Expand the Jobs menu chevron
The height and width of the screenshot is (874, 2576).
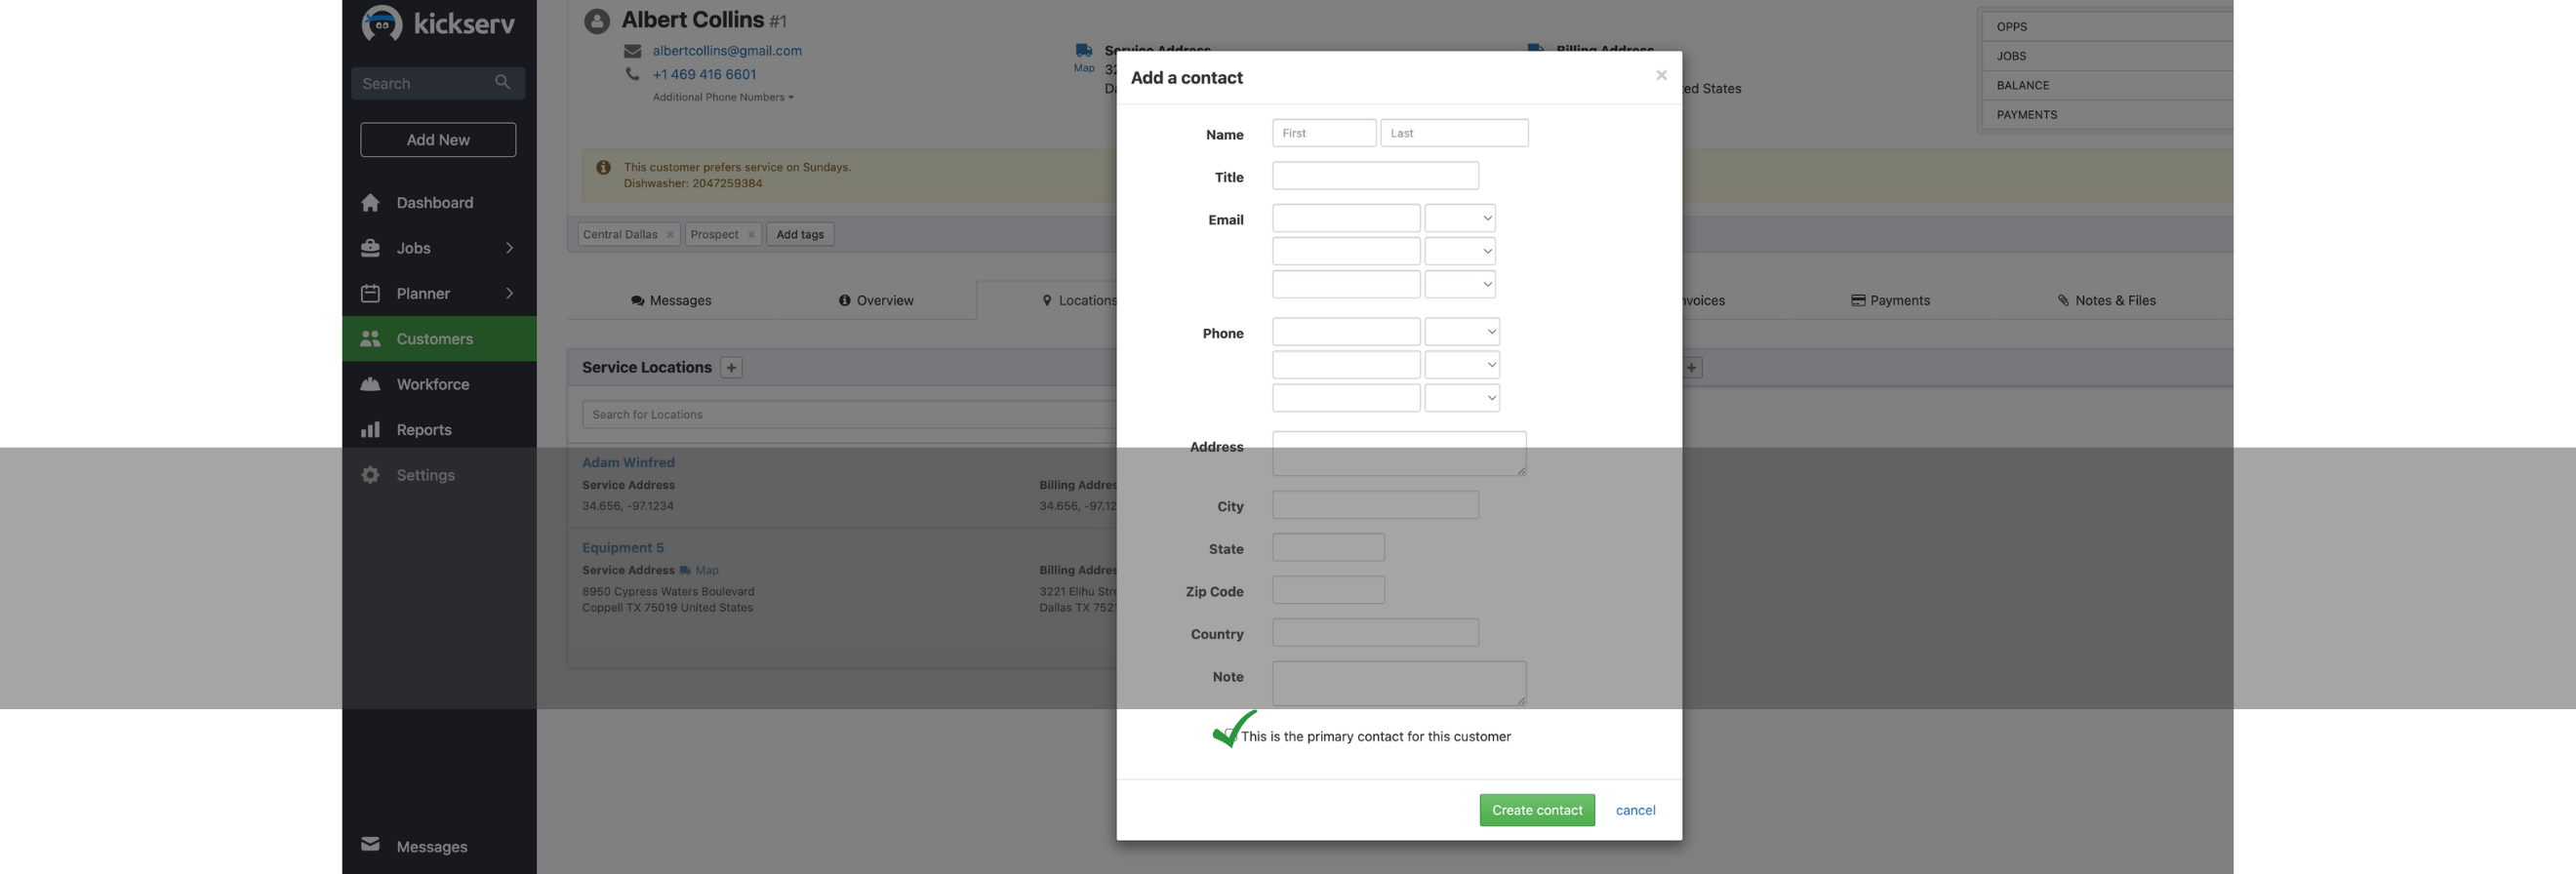(509, 248)
